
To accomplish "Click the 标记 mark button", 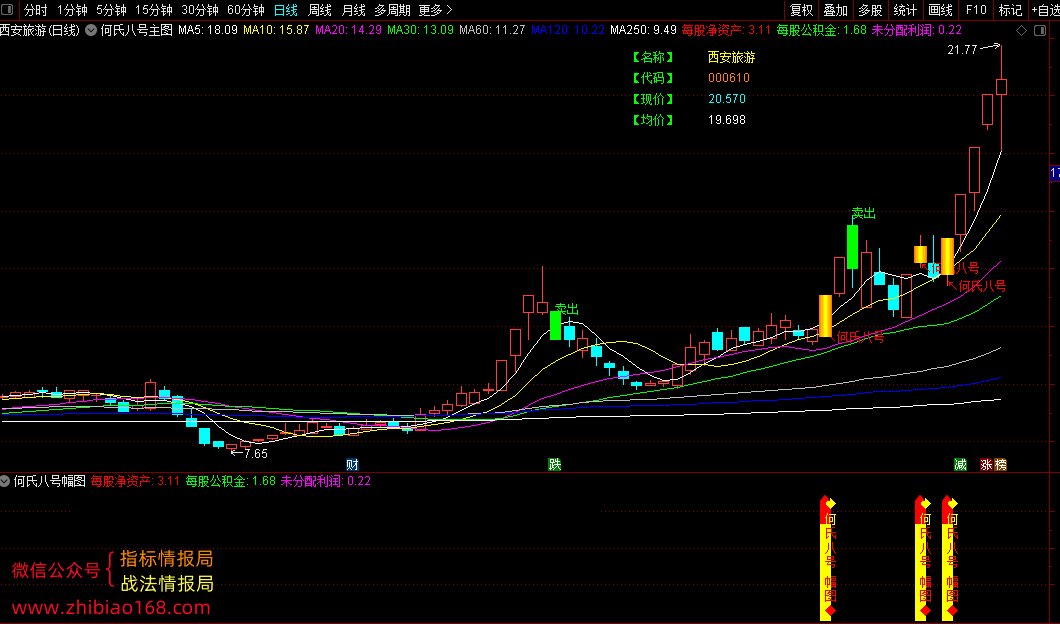I will 1011,10.
